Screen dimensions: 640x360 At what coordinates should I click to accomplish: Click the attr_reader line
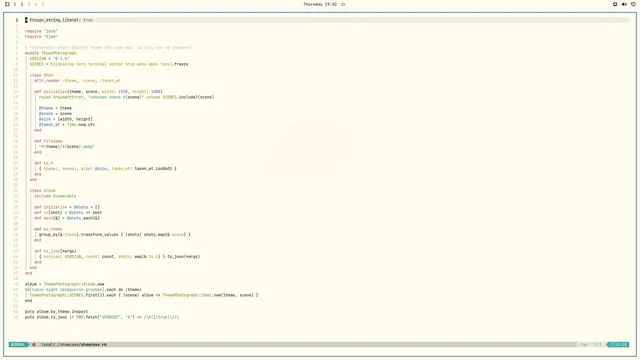[77, 81]
